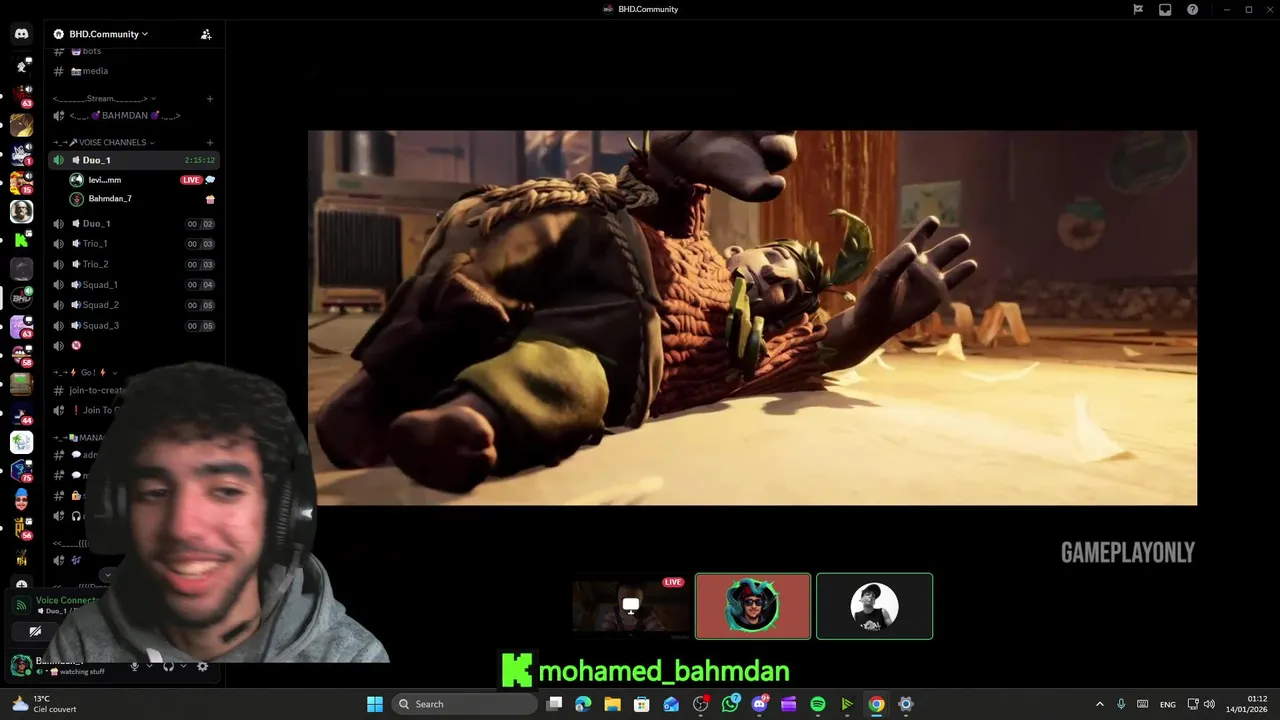Click the main stream video

752,318
